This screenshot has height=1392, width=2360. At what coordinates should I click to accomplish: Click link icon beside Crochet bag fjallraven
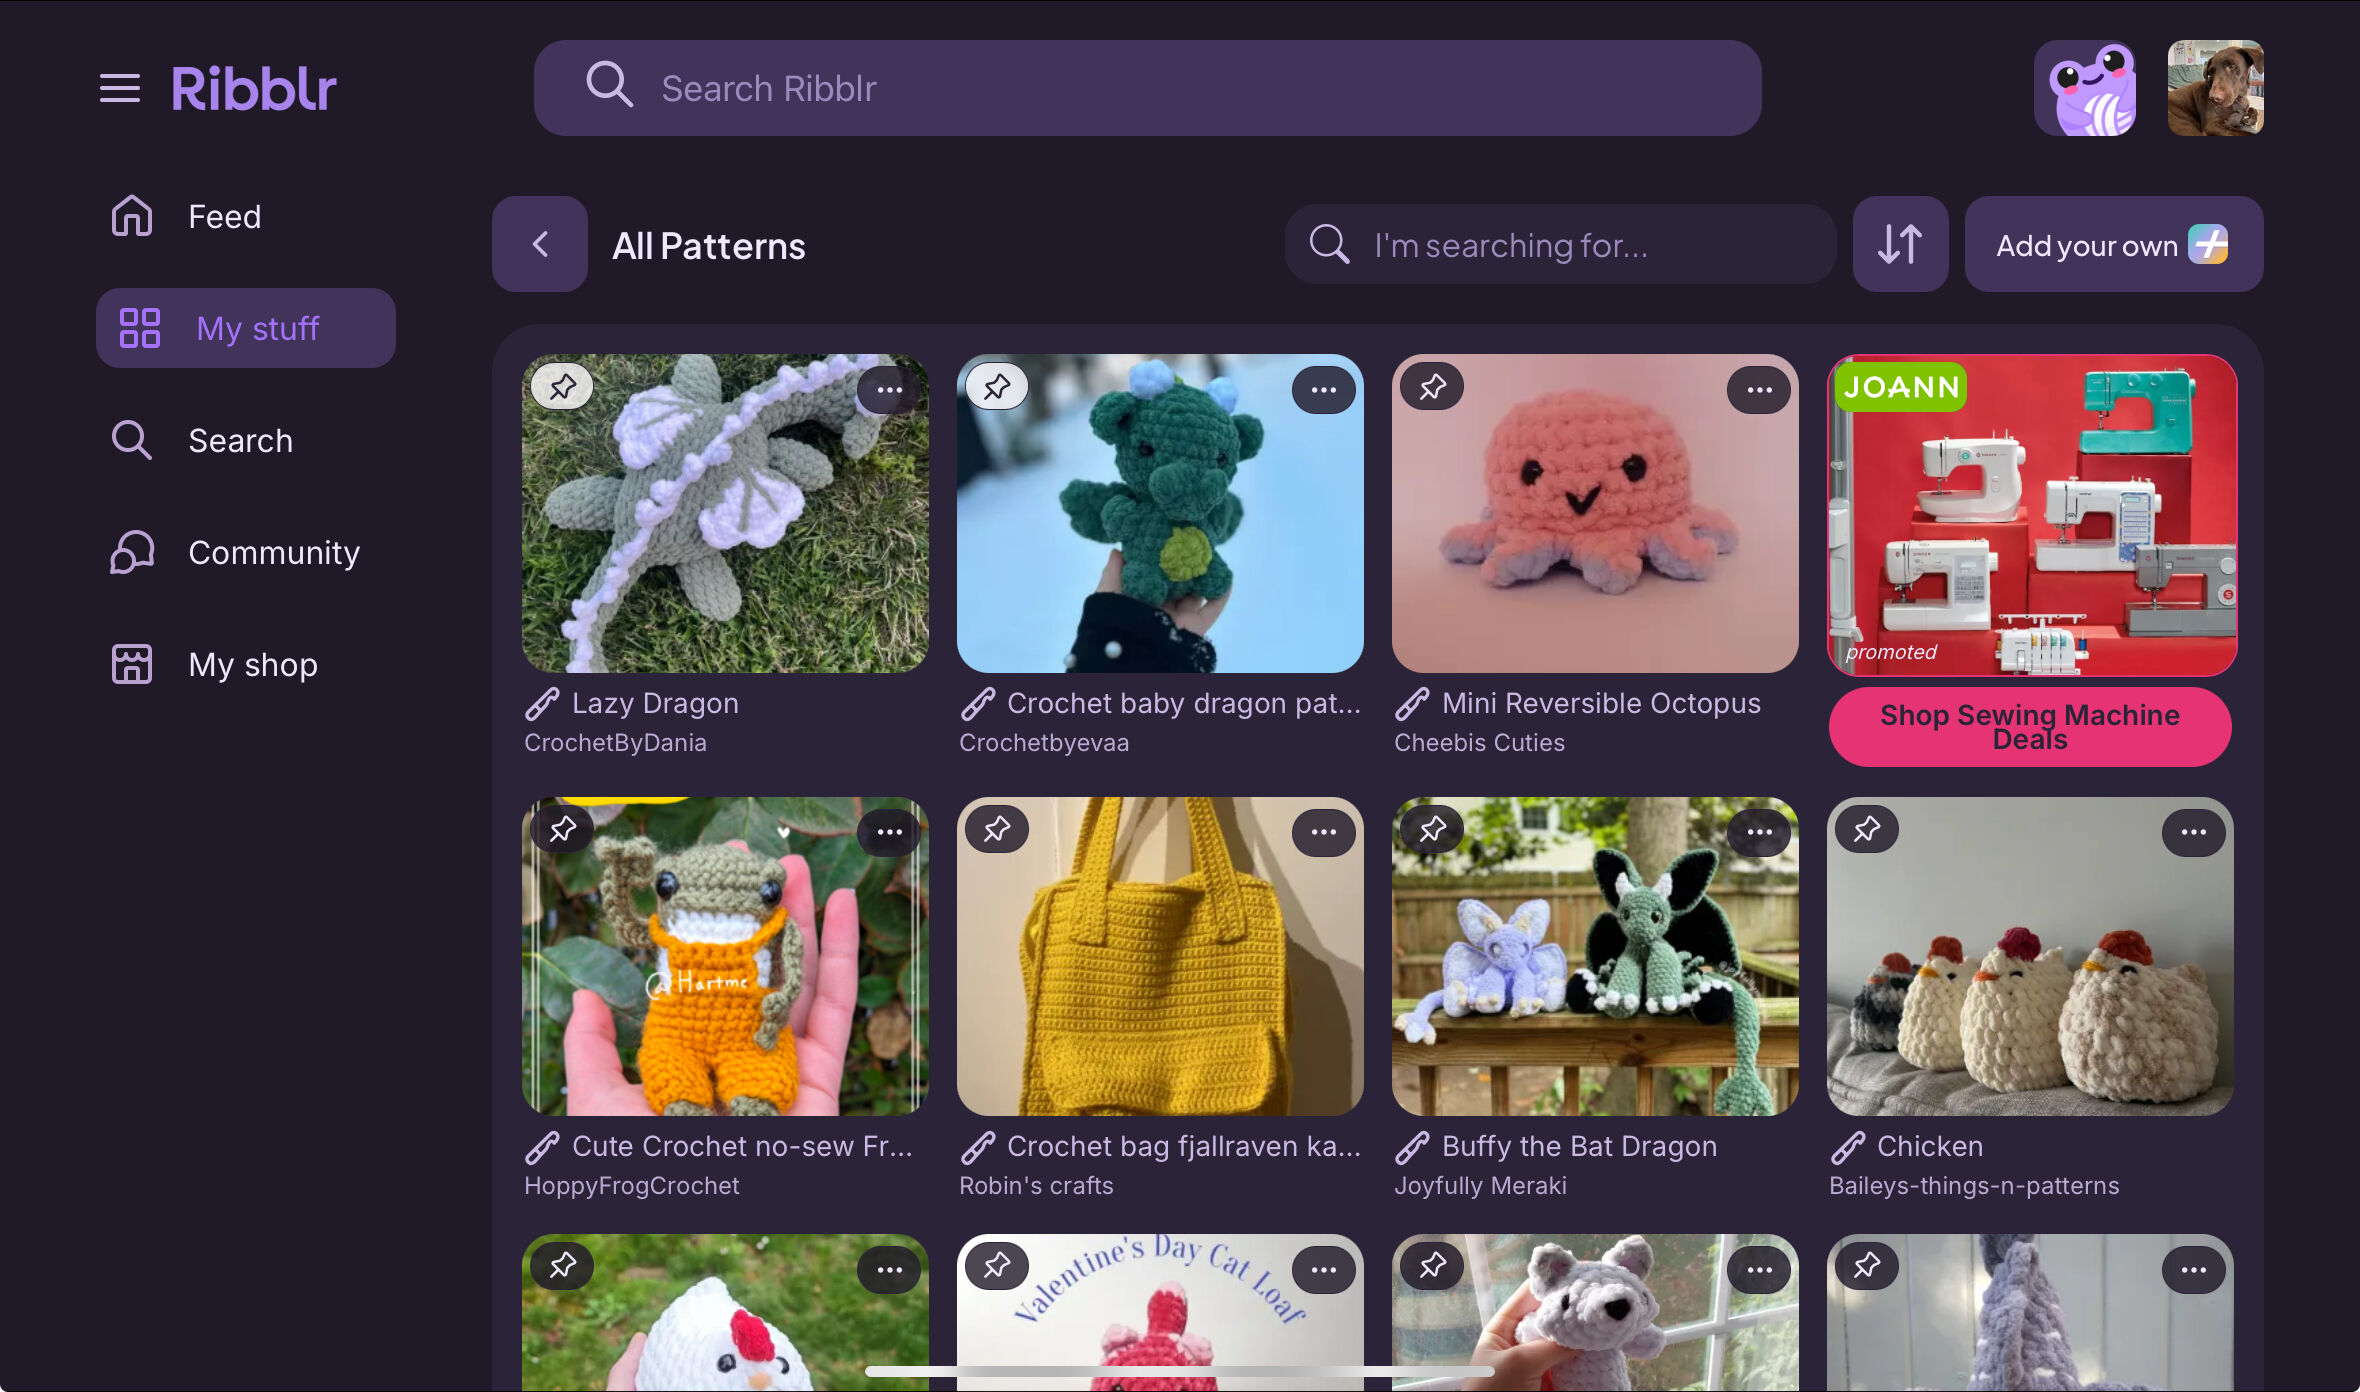(978, 1147)
